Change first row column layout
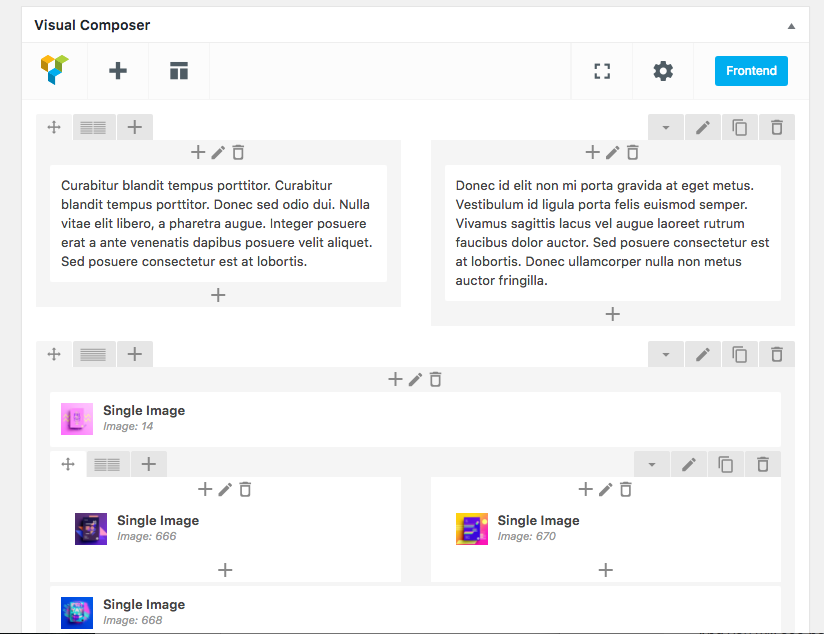This screenshot has width=824, height=634. [93, 128]
